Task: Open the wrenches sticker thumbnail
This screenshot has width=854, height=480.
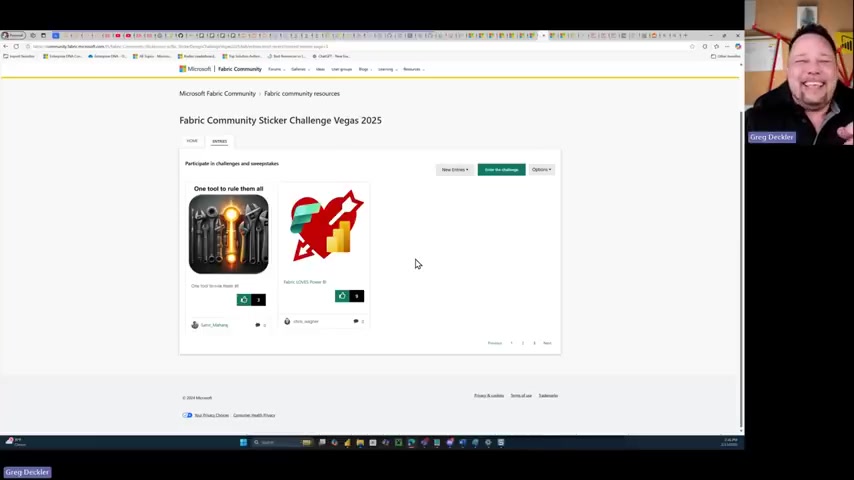Action: coord(228,234)
